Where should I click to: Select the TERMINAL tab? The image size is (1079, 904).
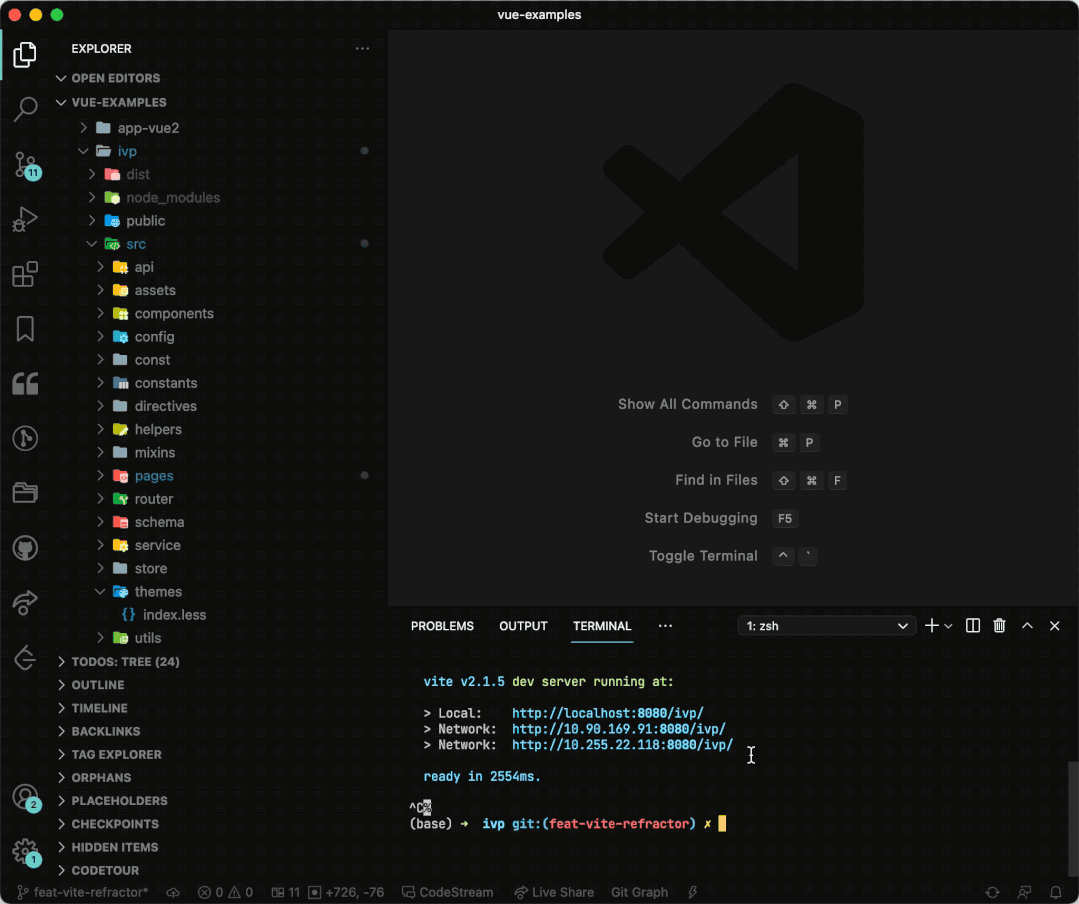click(601, 626)
